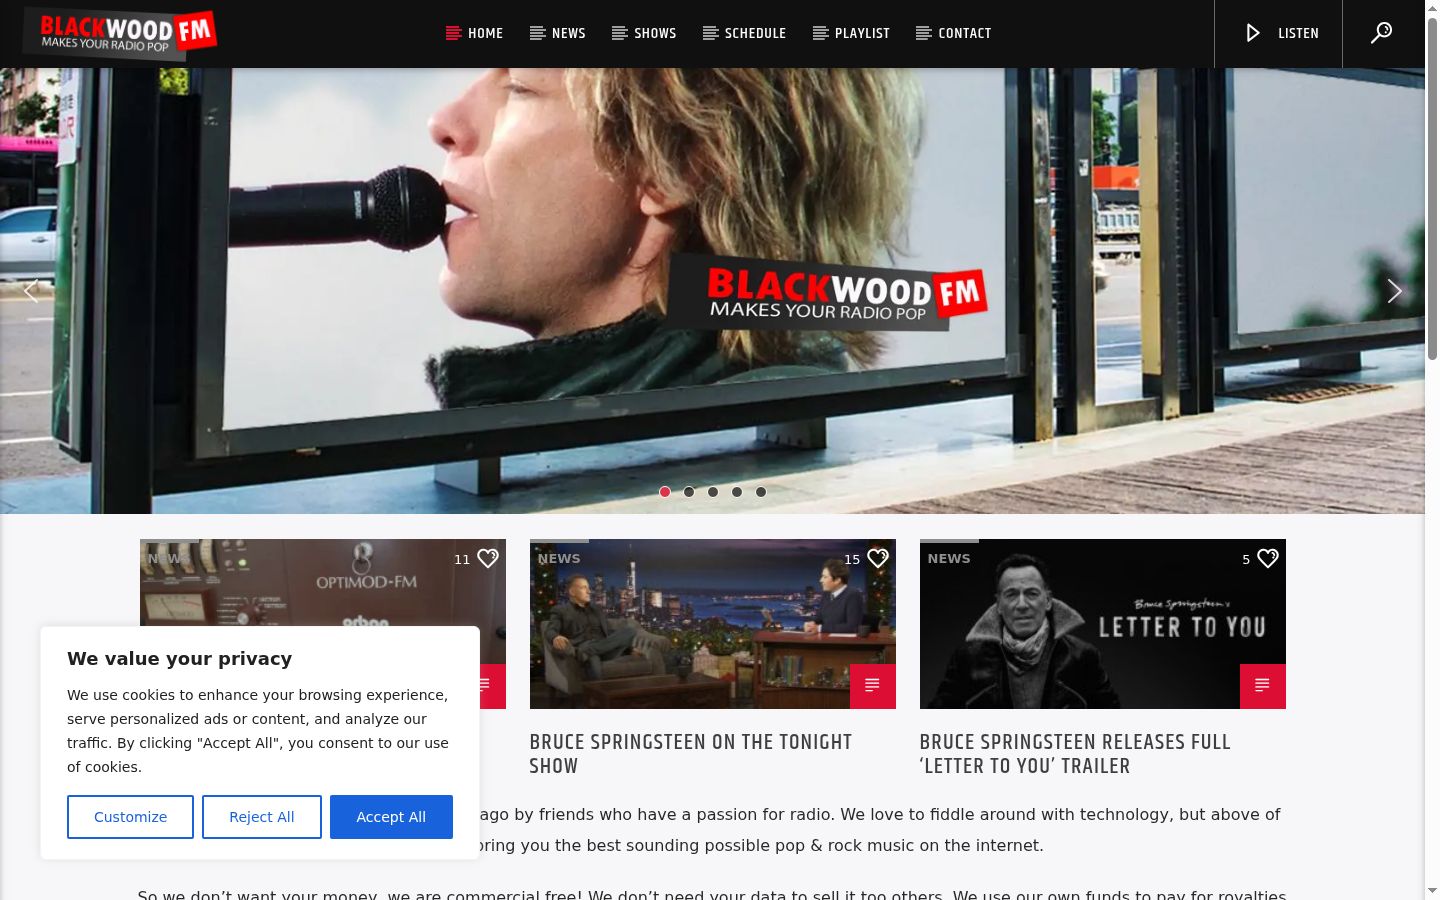
Task: Click the scrollbar up arrow
Action: click(1432, 8)
